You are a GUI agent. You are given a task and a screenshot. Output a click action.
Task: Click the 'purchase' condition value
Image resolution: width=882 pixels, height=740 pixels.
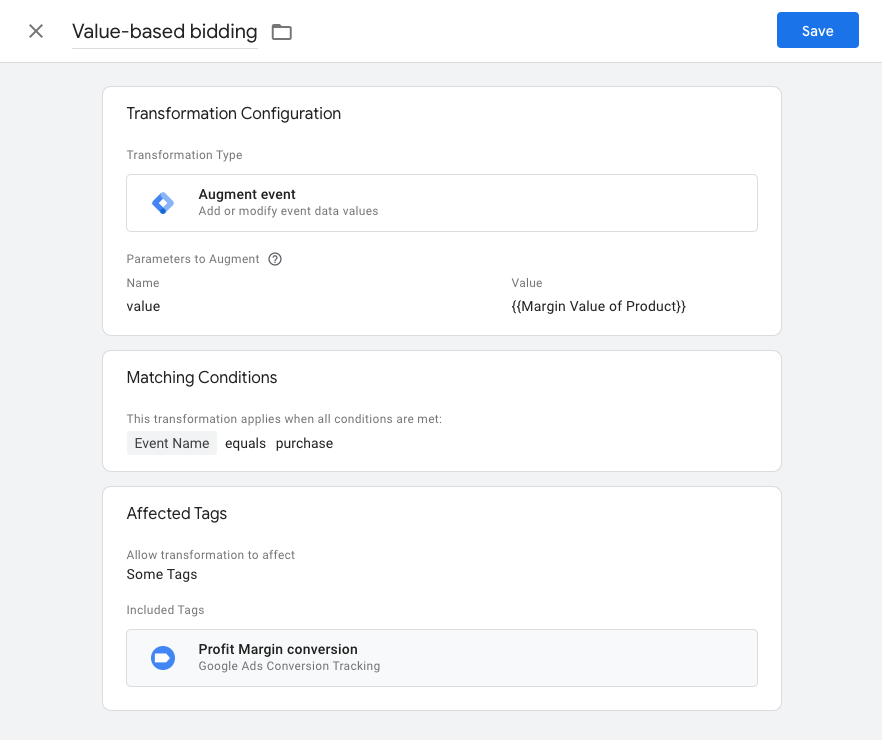pos(304,443)
